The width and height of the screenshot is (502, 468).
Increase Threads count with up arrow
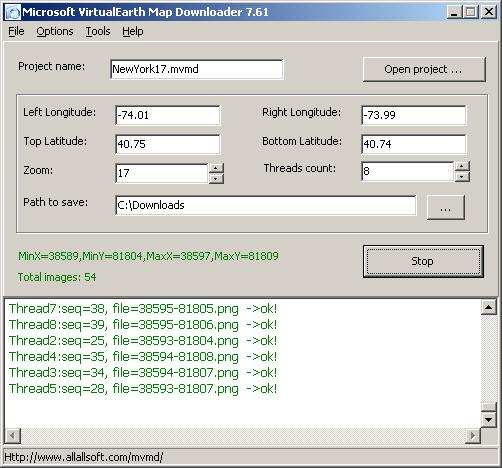coord(462,166)
